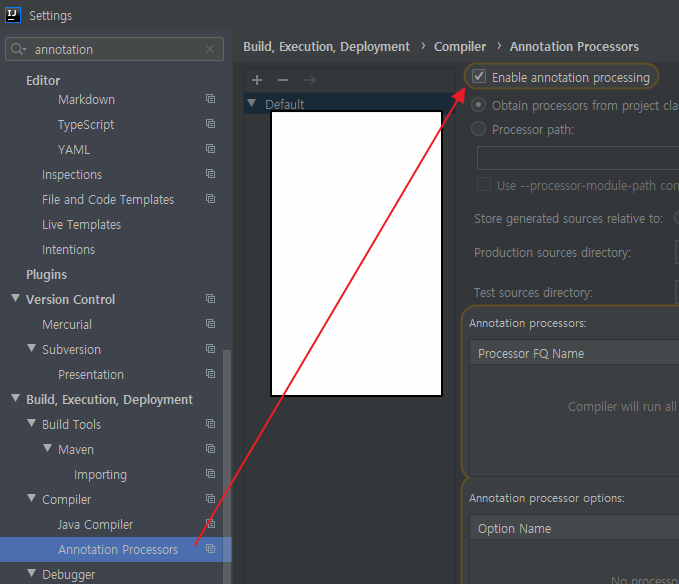Collapse the Build Tools node
Viewport: 679px width, 584px height.
point(32,423)
